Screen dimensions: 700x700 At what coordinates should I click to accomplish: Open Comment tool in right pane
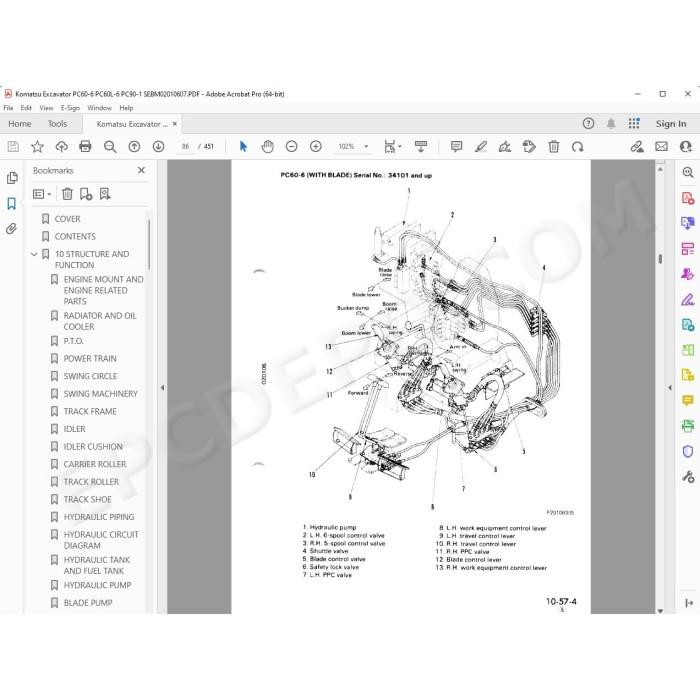point(688,400)
